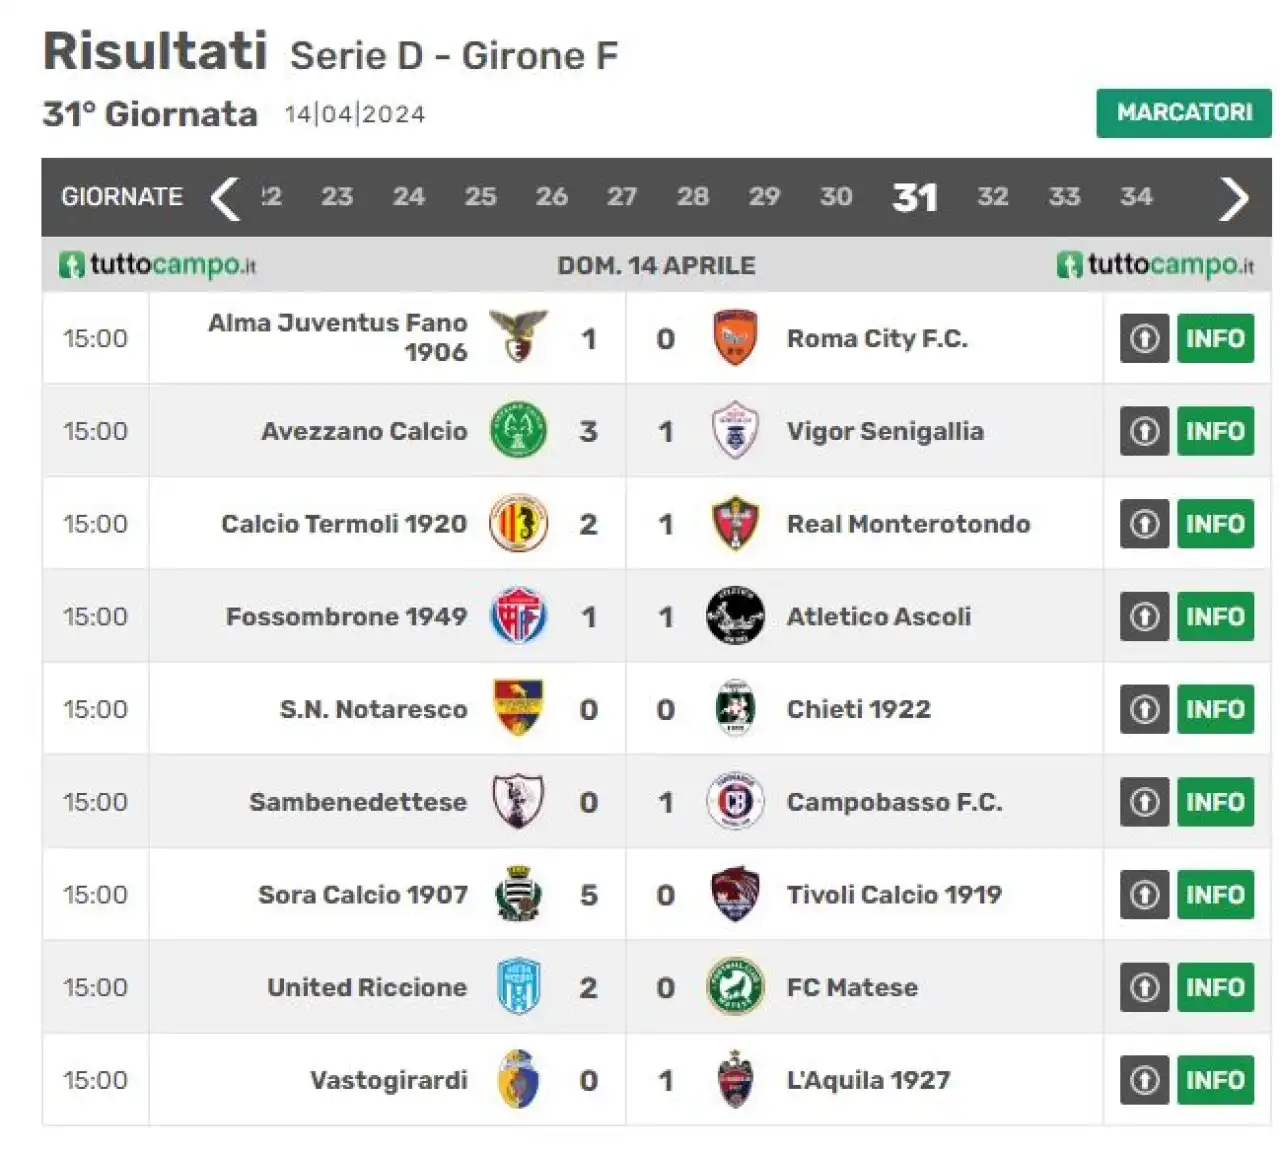Screen dimensions: 1280x1154
Task: Open the Roma City F.C. orange crest
Action: pyautogui.click(x=735, y=338)
